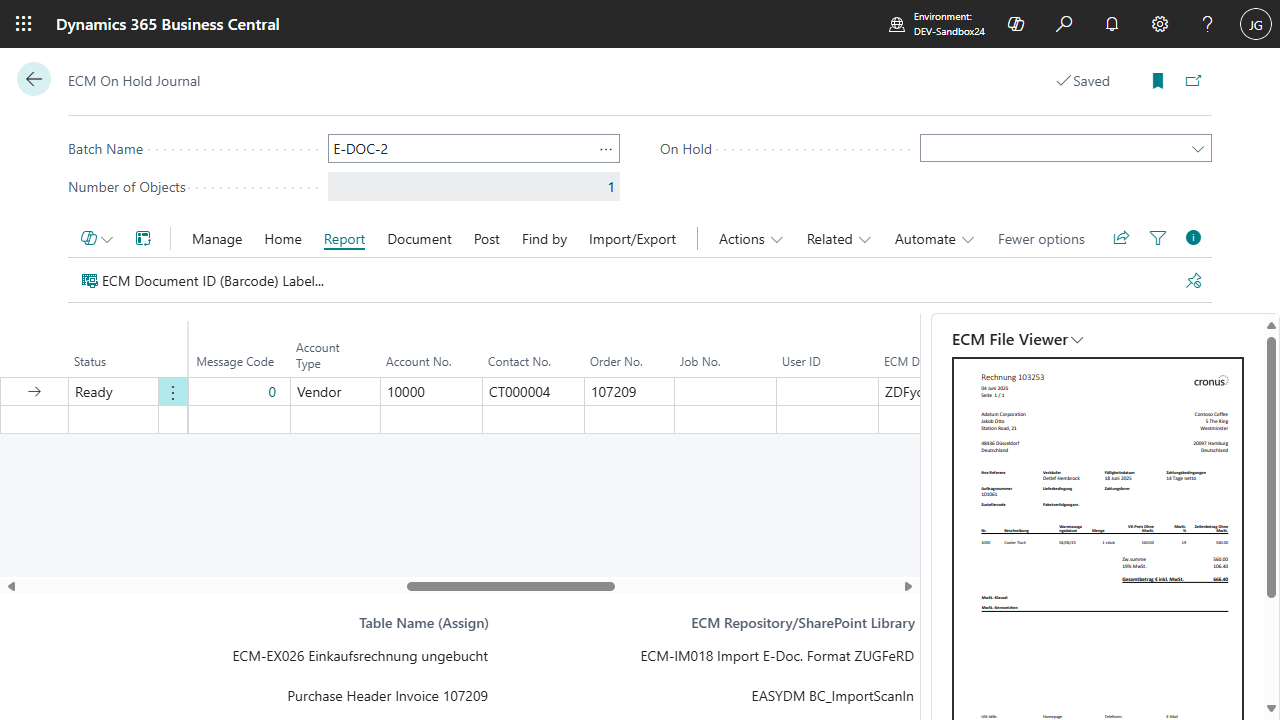Click the Message Code column header
The width and height of the screenshot is (1280, 720).
[x=235, y=362]
